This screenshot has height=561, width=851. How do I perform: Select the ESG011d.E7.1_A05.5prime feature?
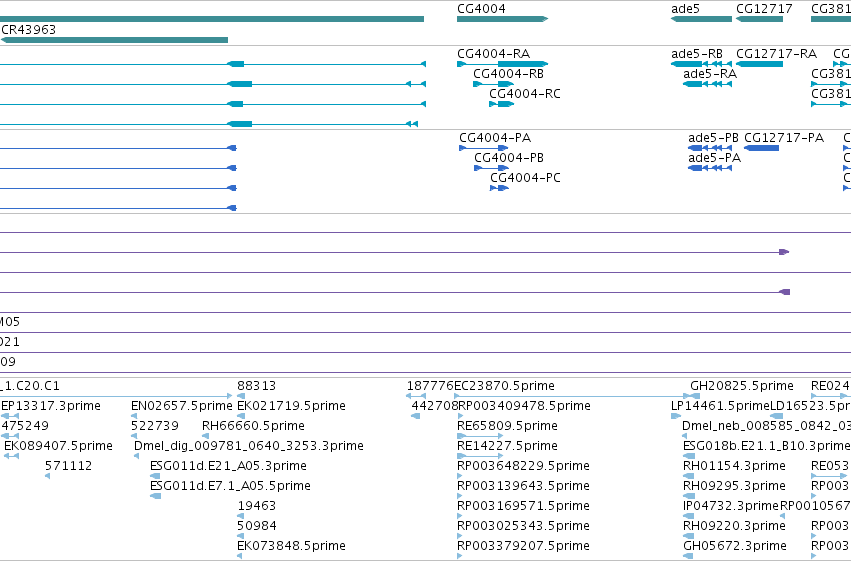(x=155, y=496)
